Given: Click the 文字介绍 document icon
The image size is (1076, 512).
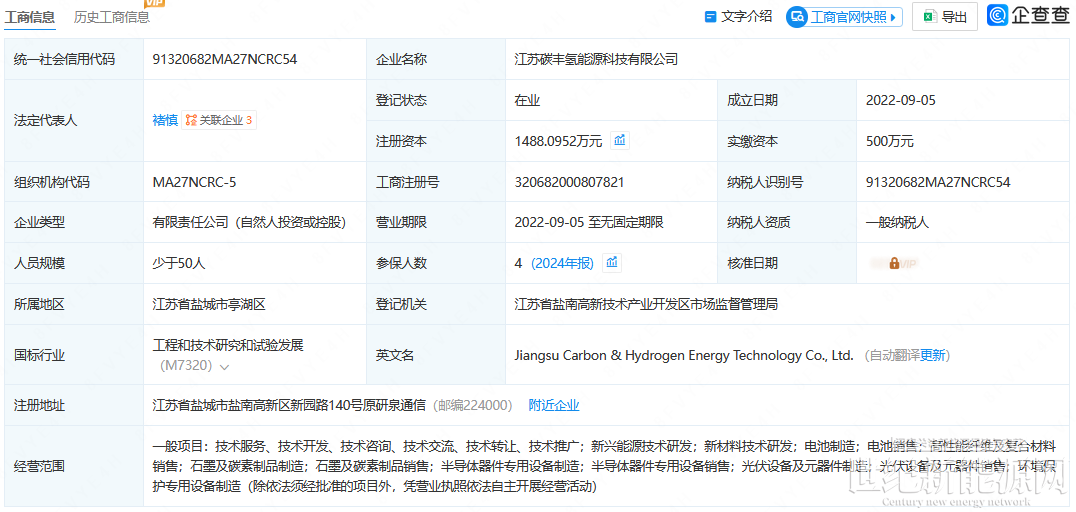Looking at the screenshot, I should point(711,17).
